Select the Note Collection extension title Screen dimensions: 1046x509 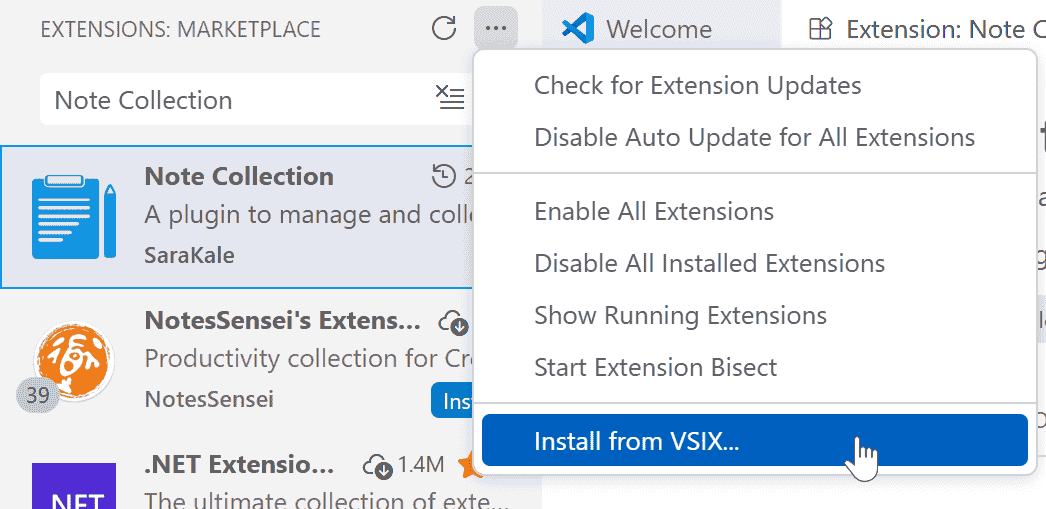click(x=239, y=177)
